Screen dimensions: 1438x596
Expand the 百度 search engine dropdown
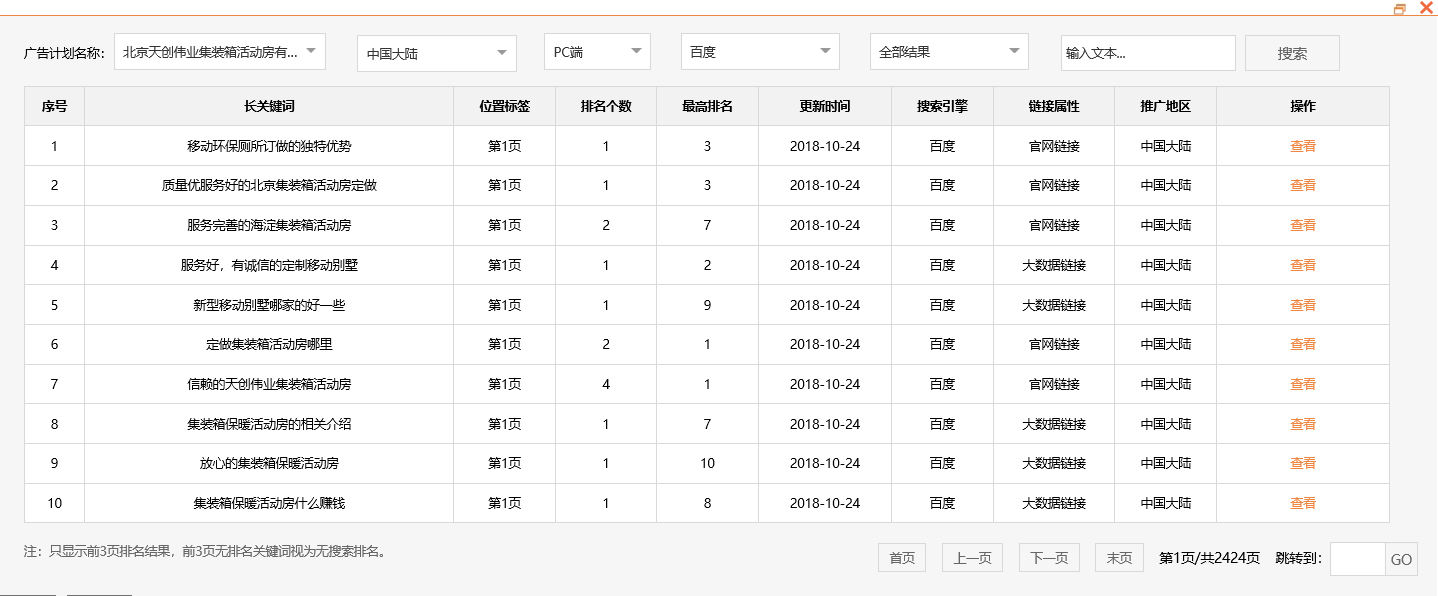pos(759,51)
